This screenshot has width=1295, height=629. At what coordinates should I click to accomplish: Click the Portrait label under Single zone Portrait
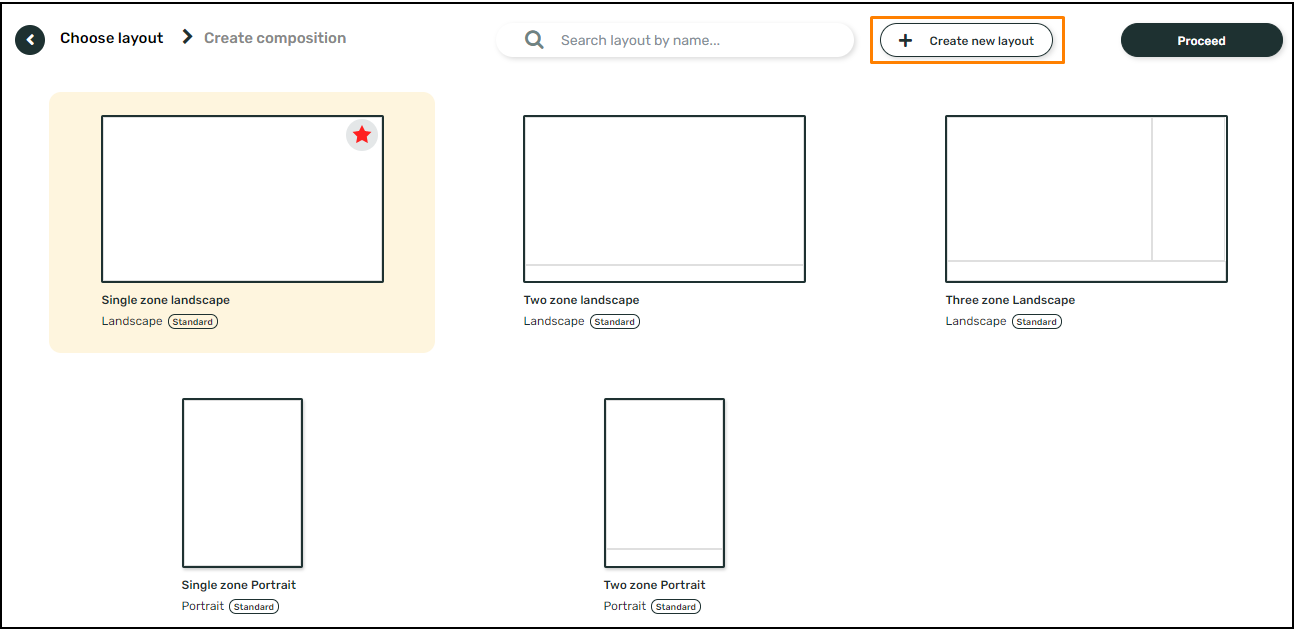(x=202, y=606)
